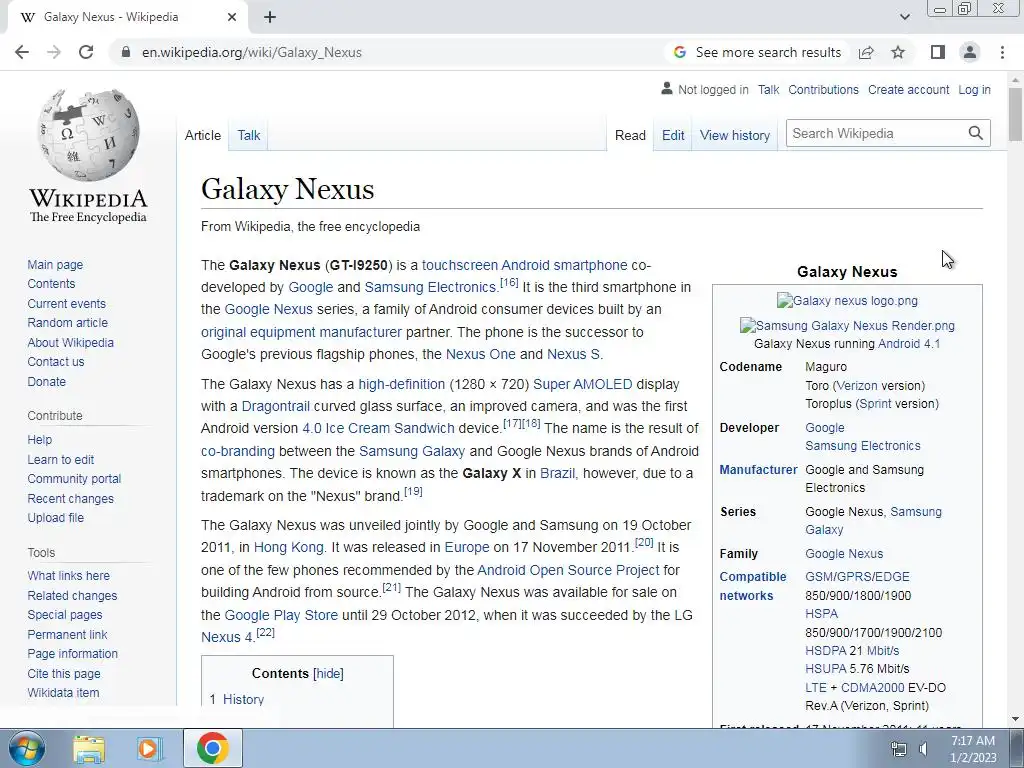The image size is (1024, 768).
Task: Click the page vertical scrollbar thumb
Action: tap(1016, 114)
